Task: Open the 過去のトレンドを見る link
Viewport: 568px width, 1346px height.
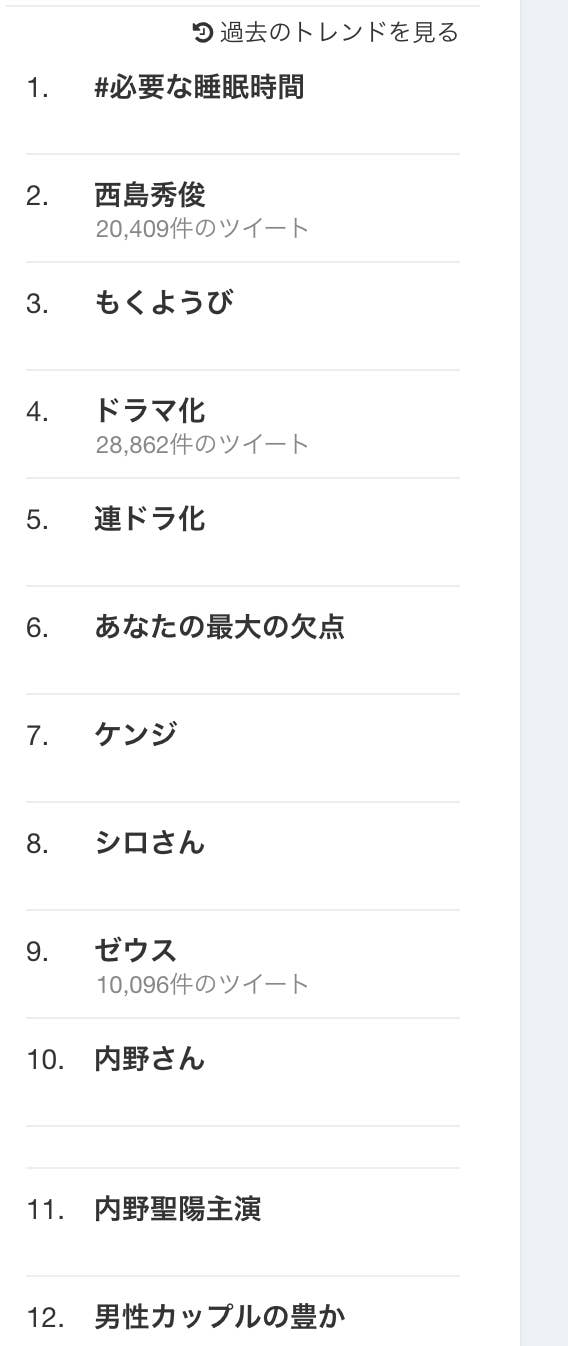Action: [339, 33]
